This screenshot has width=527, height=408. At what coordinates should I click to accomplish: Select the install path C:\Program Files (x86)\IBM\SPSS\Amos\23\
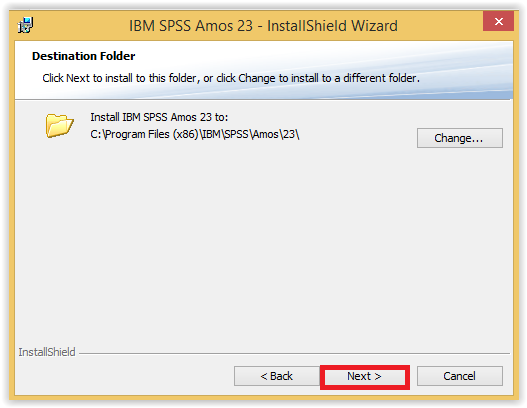195,134
